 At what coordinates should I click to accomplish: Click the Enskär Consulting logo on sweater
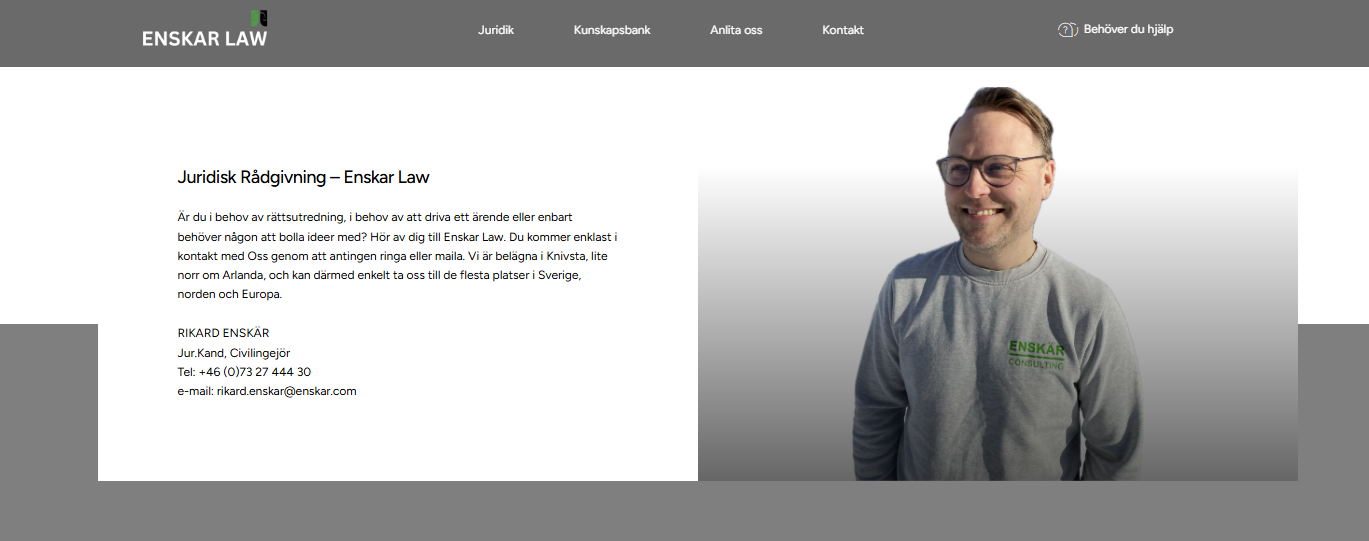point(1036,353)
